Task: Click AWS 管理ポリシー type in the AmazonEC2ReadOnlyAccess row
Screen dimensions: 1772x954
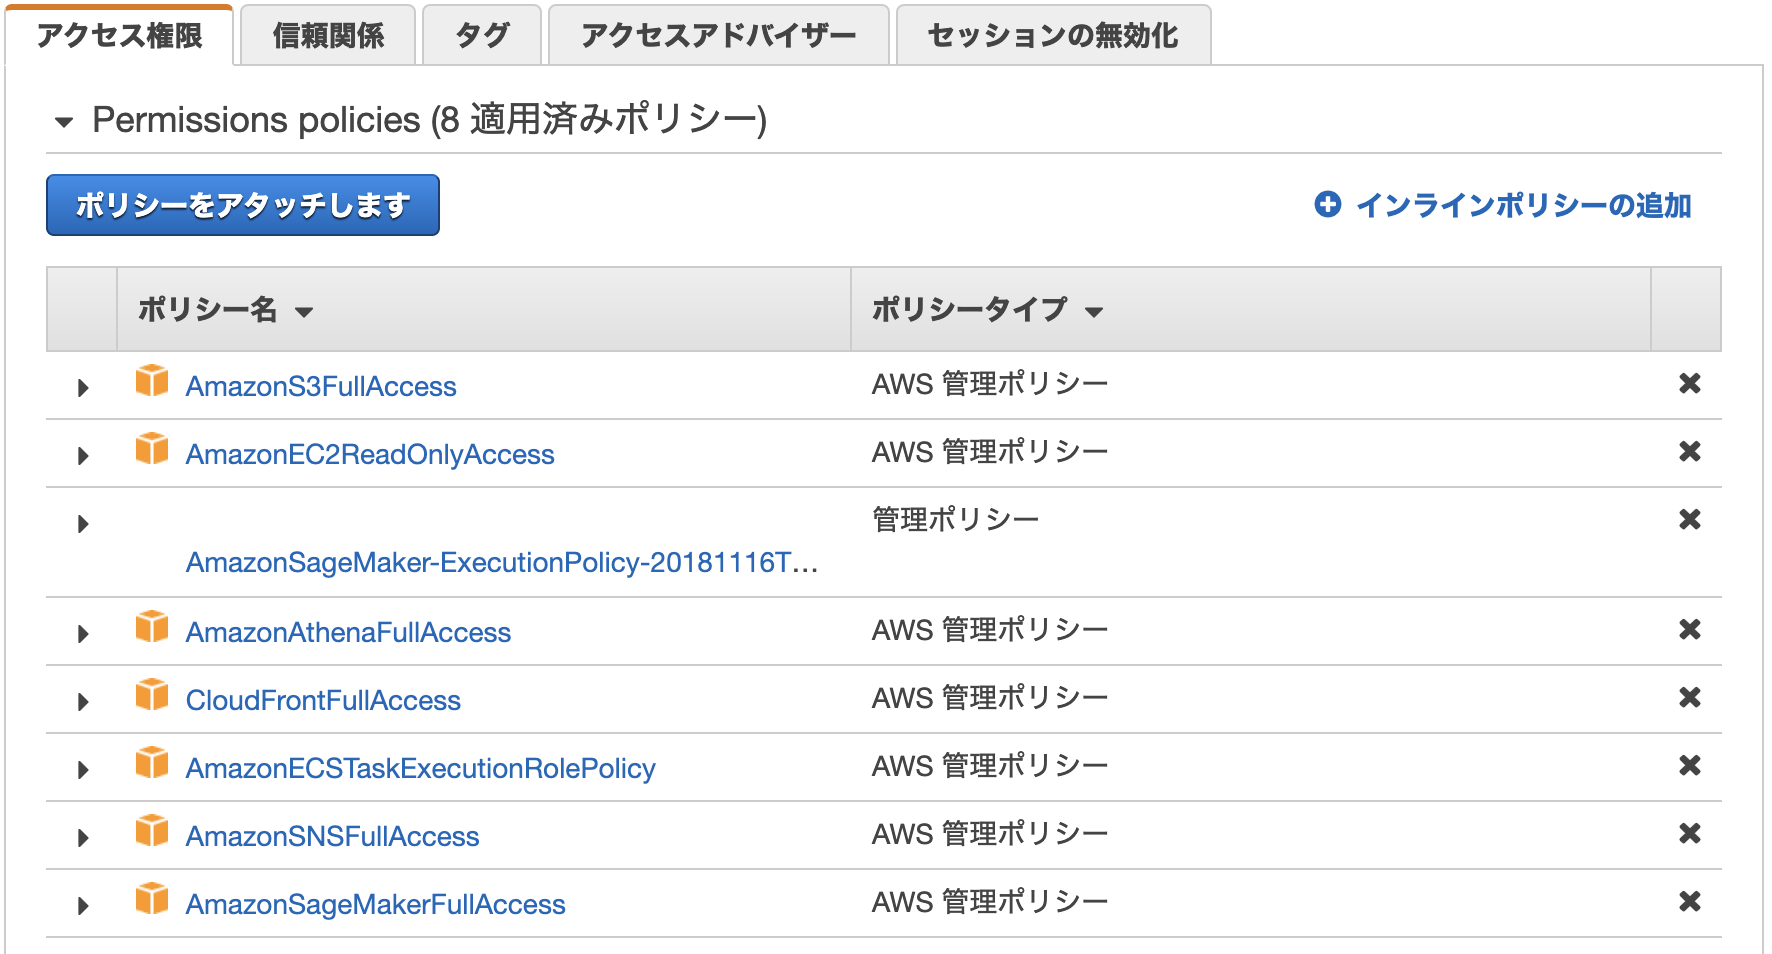Action: pos(990,452)
